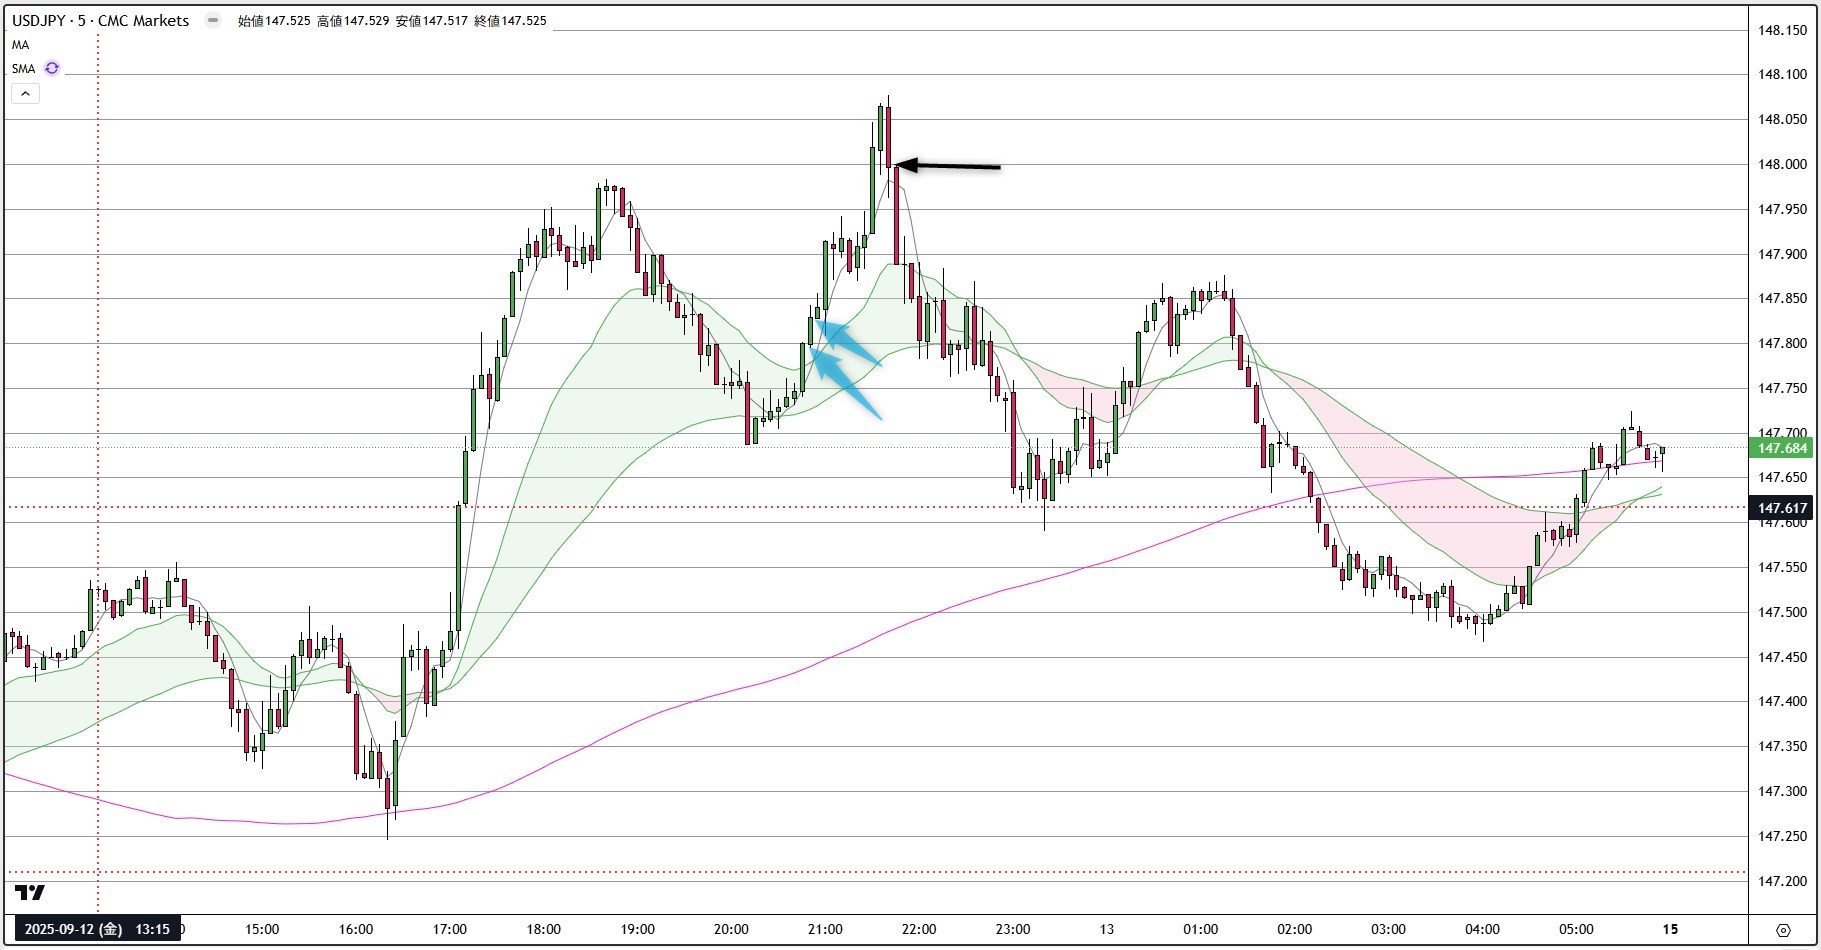The height and width of the screenshot is (950, 1821).
Task: Click the 147.850 price axis label
Action: (1783, 298)
